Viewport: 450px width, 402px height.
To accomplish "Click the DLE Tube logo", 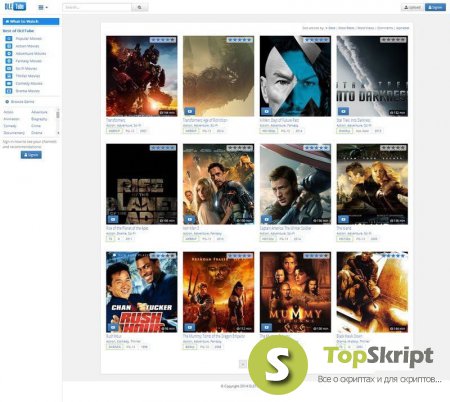I will pyautogui.click(x=15, y=6).
